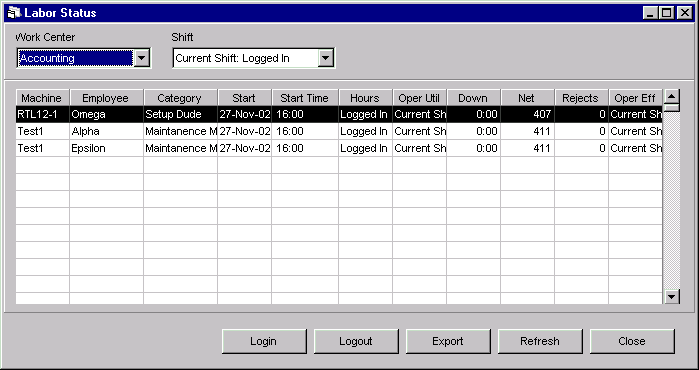Click the Category column header
The height and width of the screenshot is (370, 699).
[x=180, y=98]
